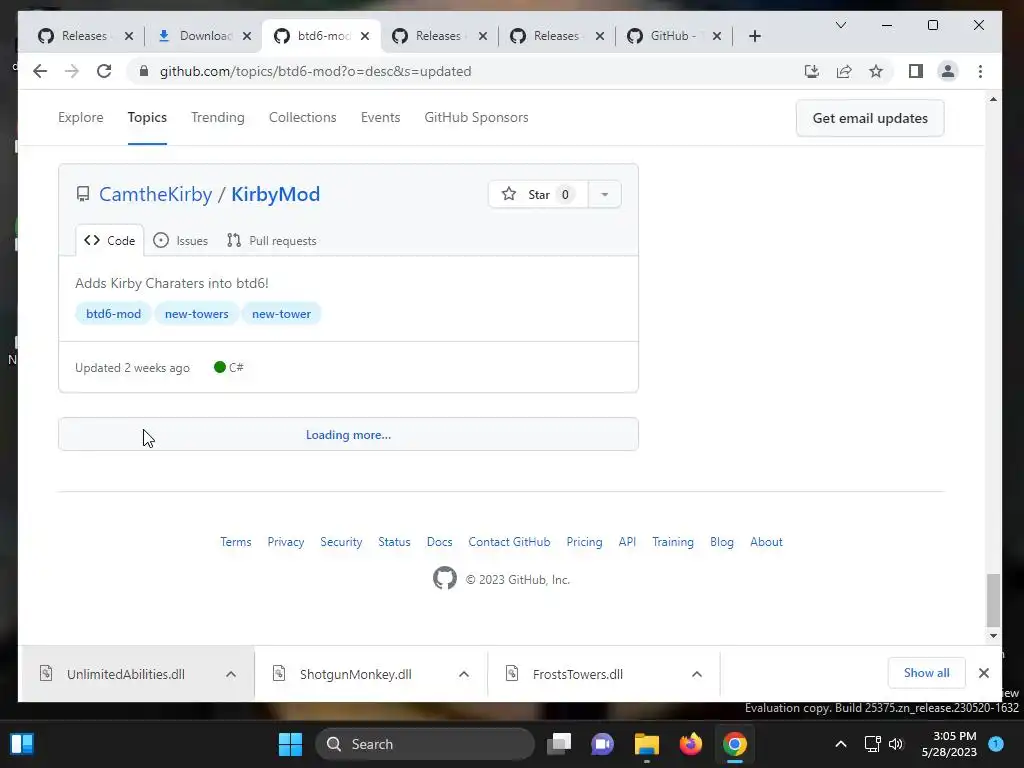
Task: Click the FrostsTowers.dll file icon
Action: coord(512,673)
